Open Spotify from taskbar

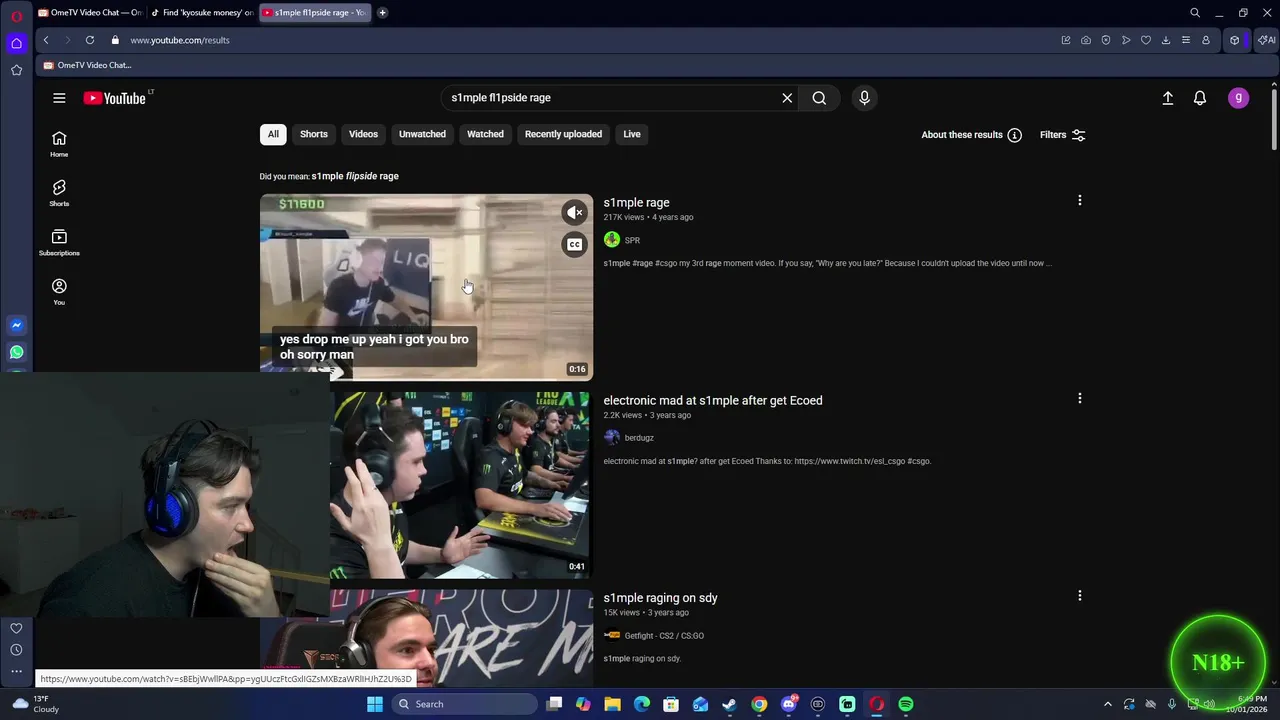(906, 704)
